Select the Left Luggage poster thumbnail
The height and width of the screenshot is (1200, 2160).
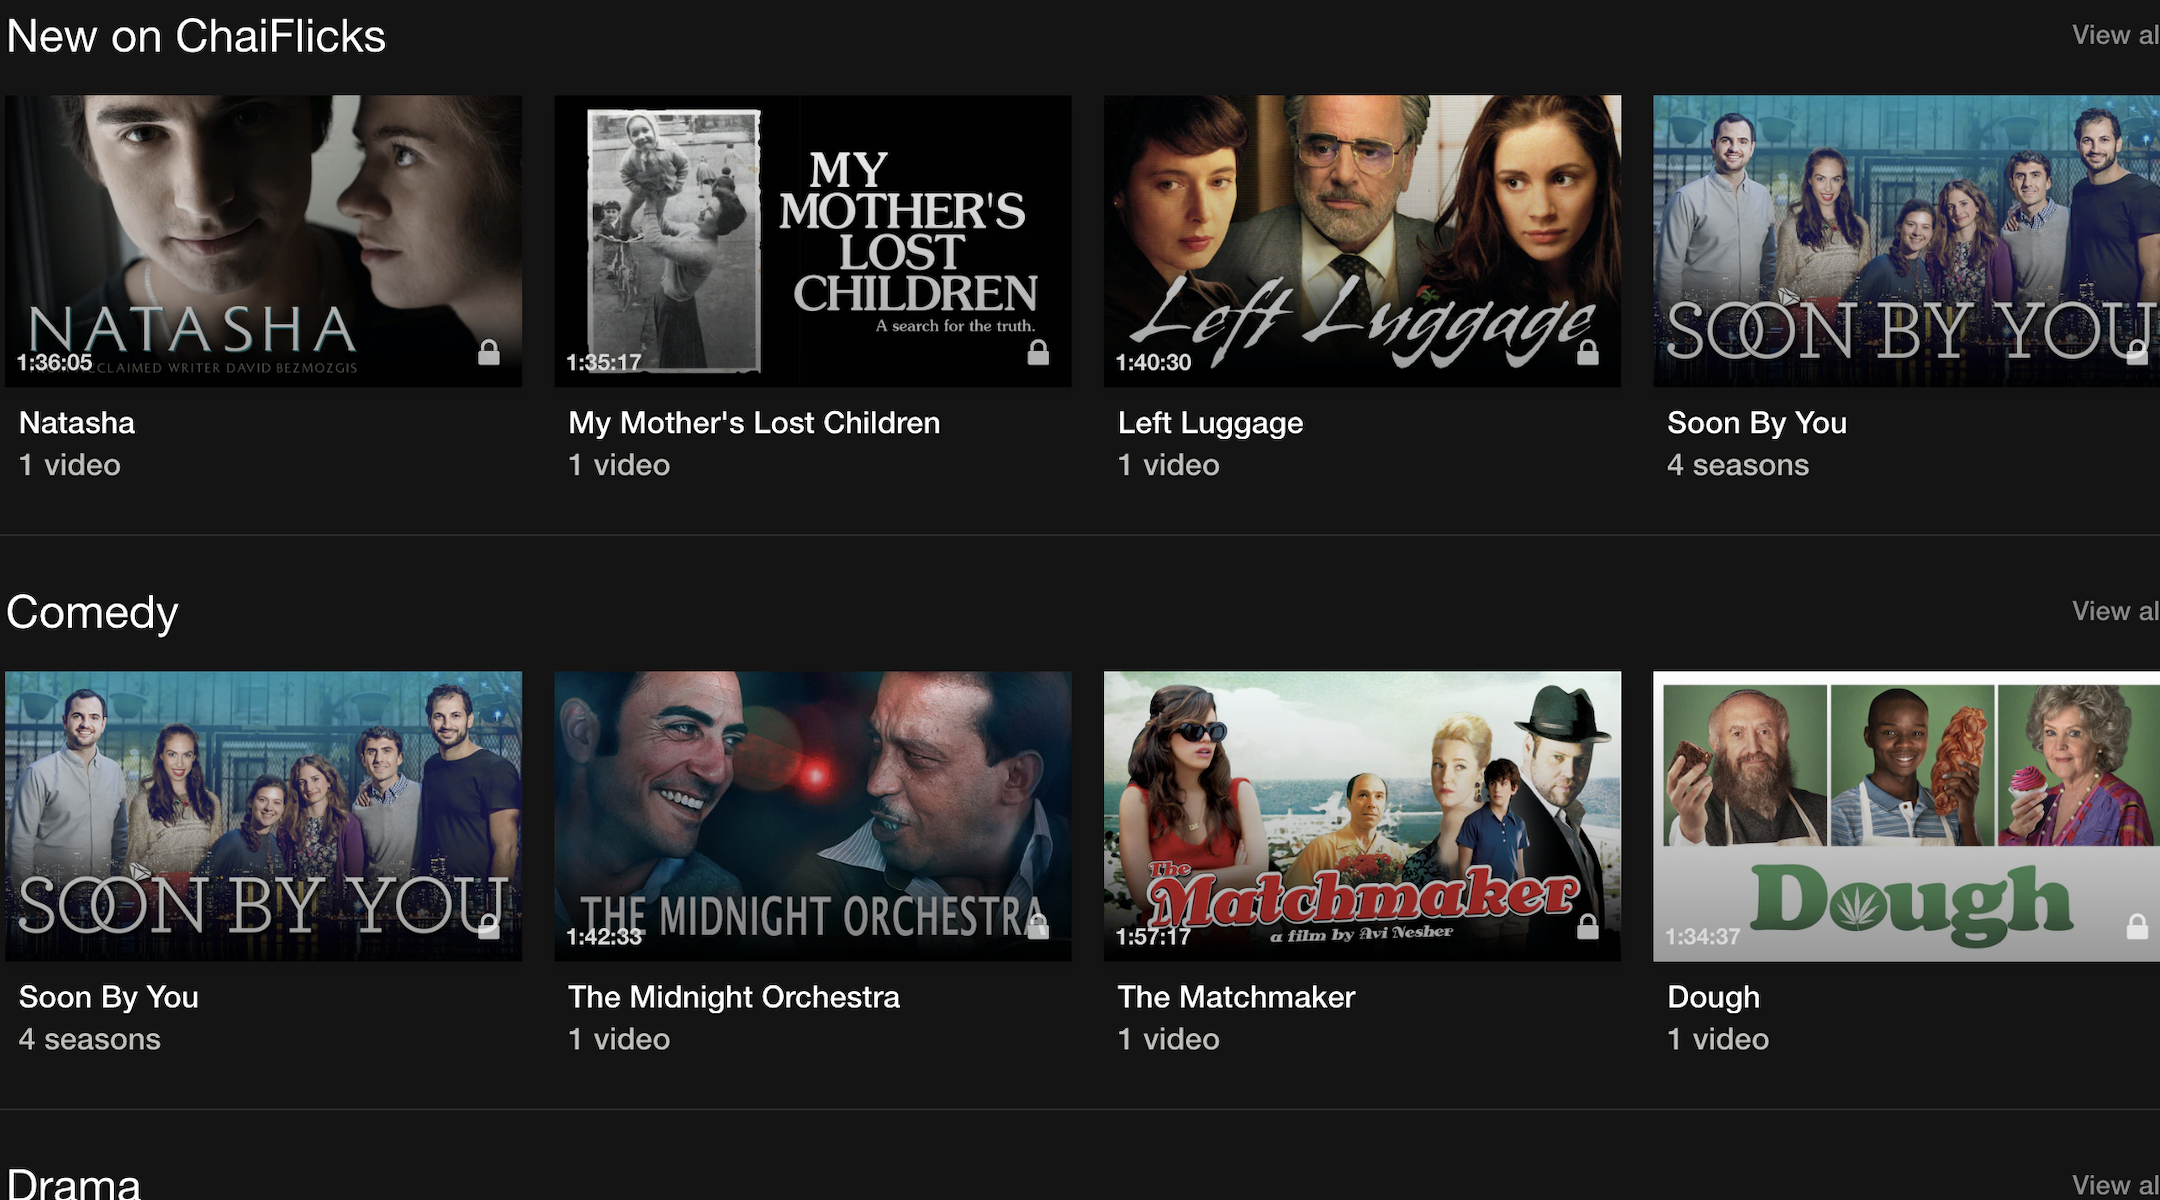coord(1362,241)
